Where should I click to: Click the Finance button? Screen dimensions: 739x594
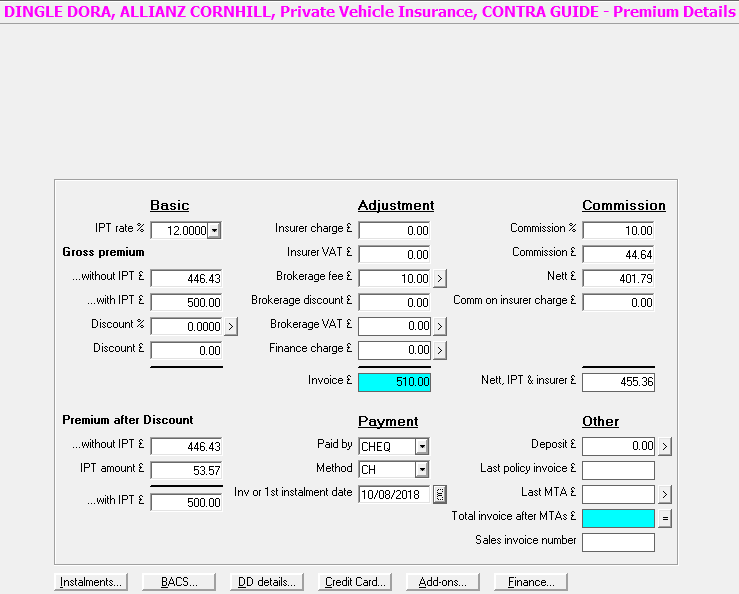point(531,582)
